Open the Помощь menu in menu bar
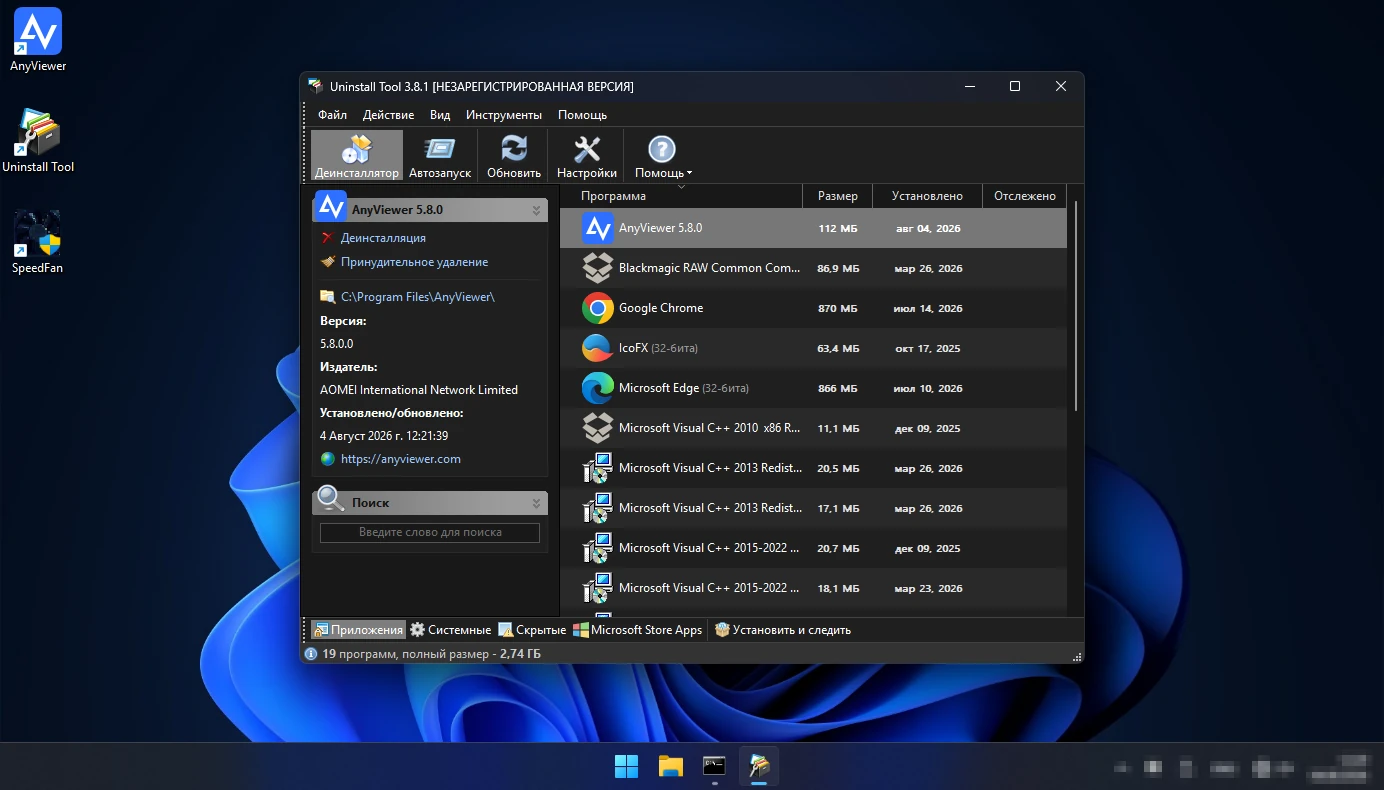1384x790 pixels. (x=582, y=115)
